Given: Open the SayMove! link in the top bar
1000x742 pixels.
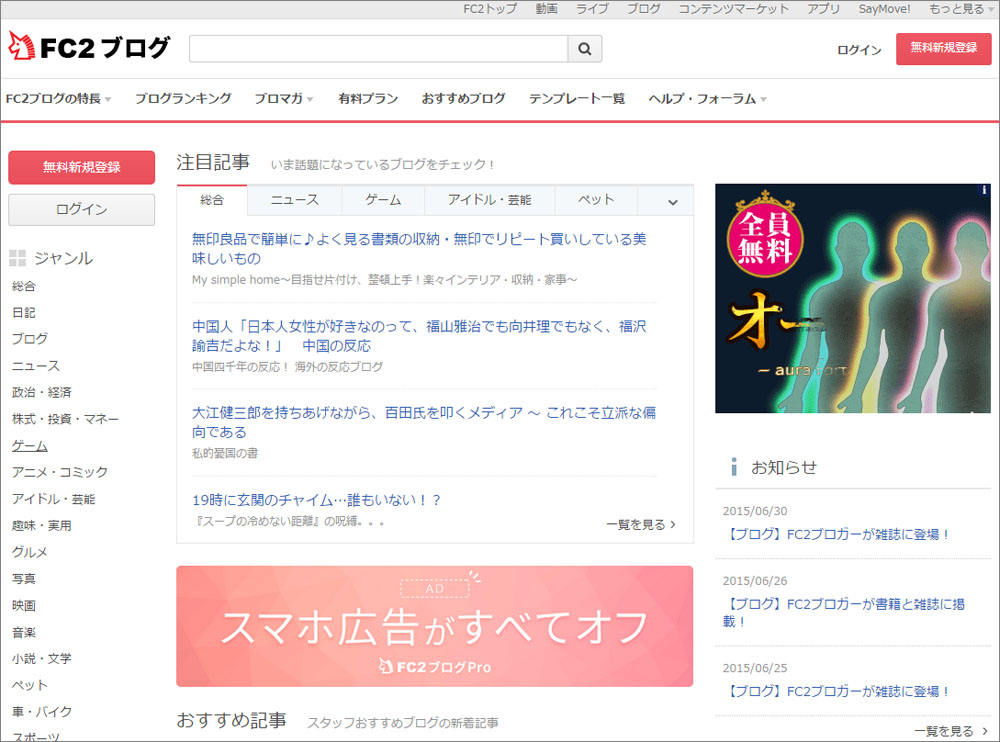Looking at the screenshot, I should (x=885, y=9).
